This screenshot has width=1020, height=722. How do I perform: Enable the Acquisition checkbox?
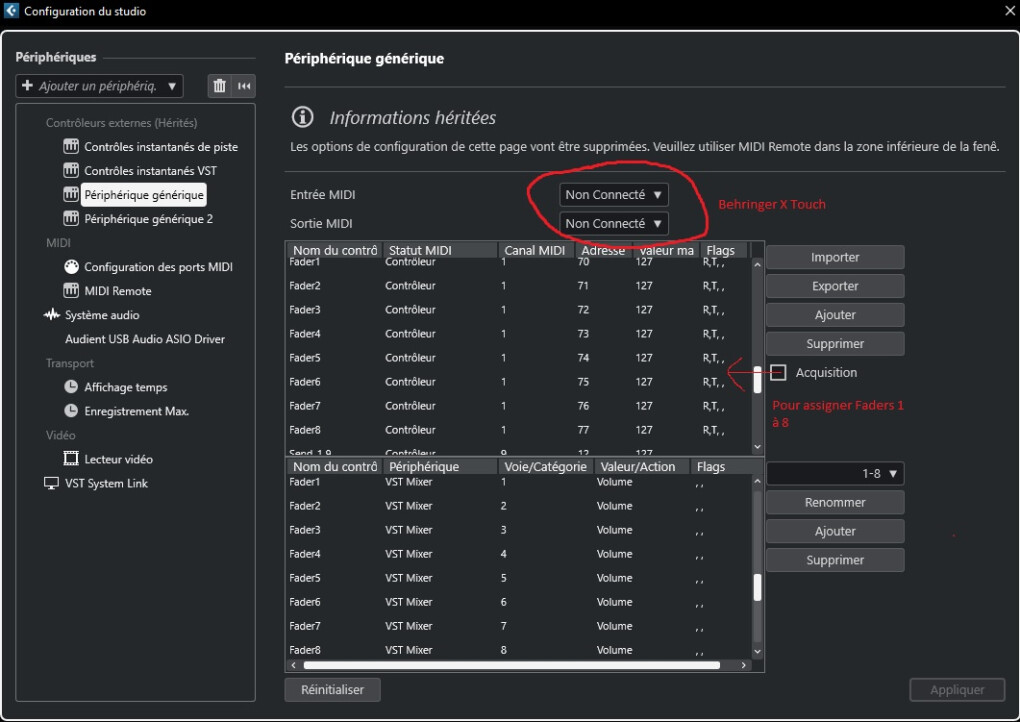(778, 373)
